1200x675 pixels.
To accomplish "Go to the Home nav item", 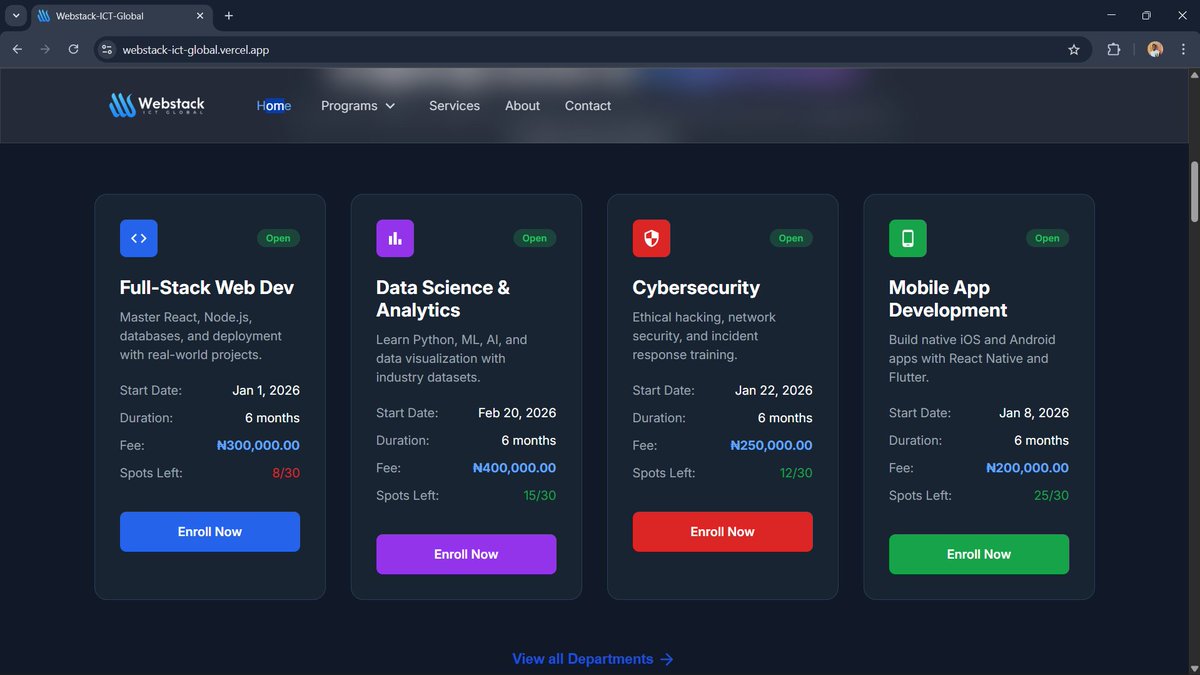I will point(274,105).
